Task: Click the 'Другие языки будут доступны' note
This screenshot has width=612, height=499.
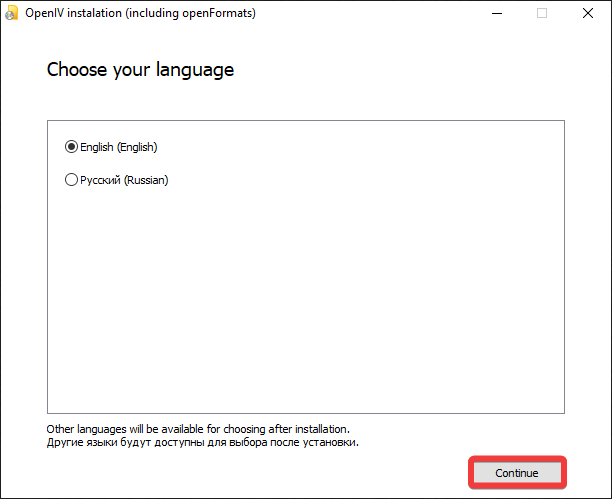Action: tap(203, 442)
